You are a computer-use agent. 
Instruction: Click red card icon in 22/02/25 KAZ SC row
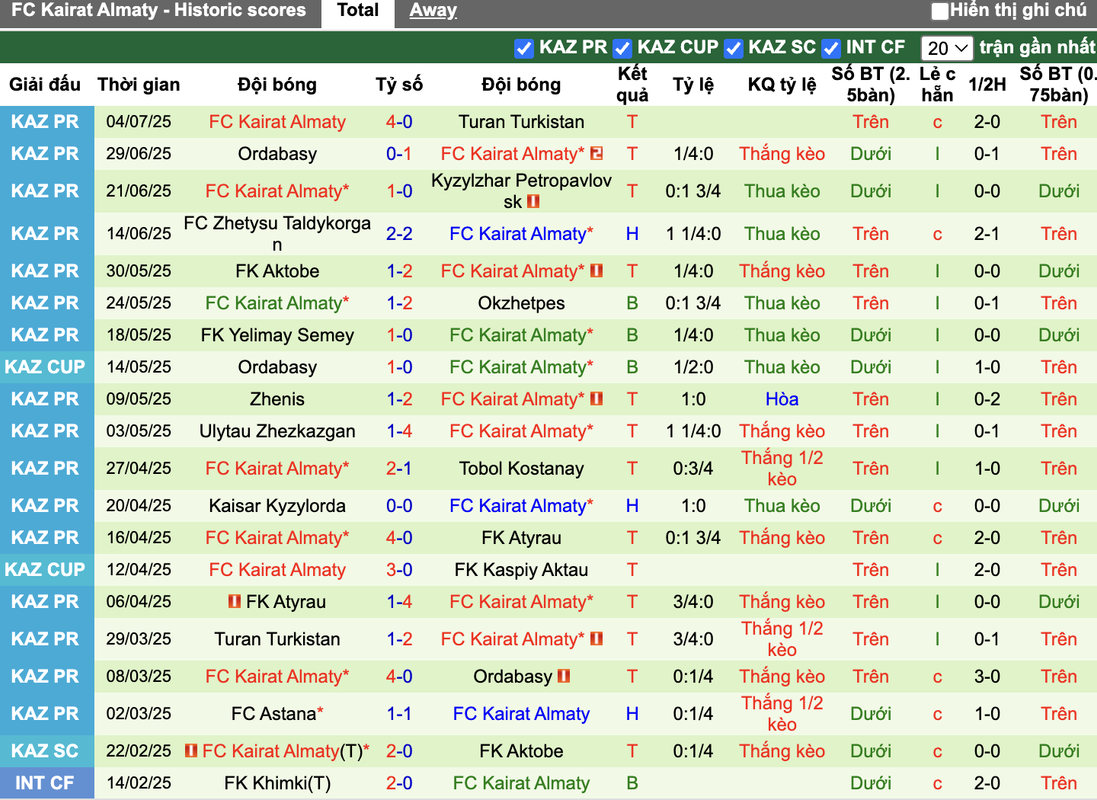[191, 750]
